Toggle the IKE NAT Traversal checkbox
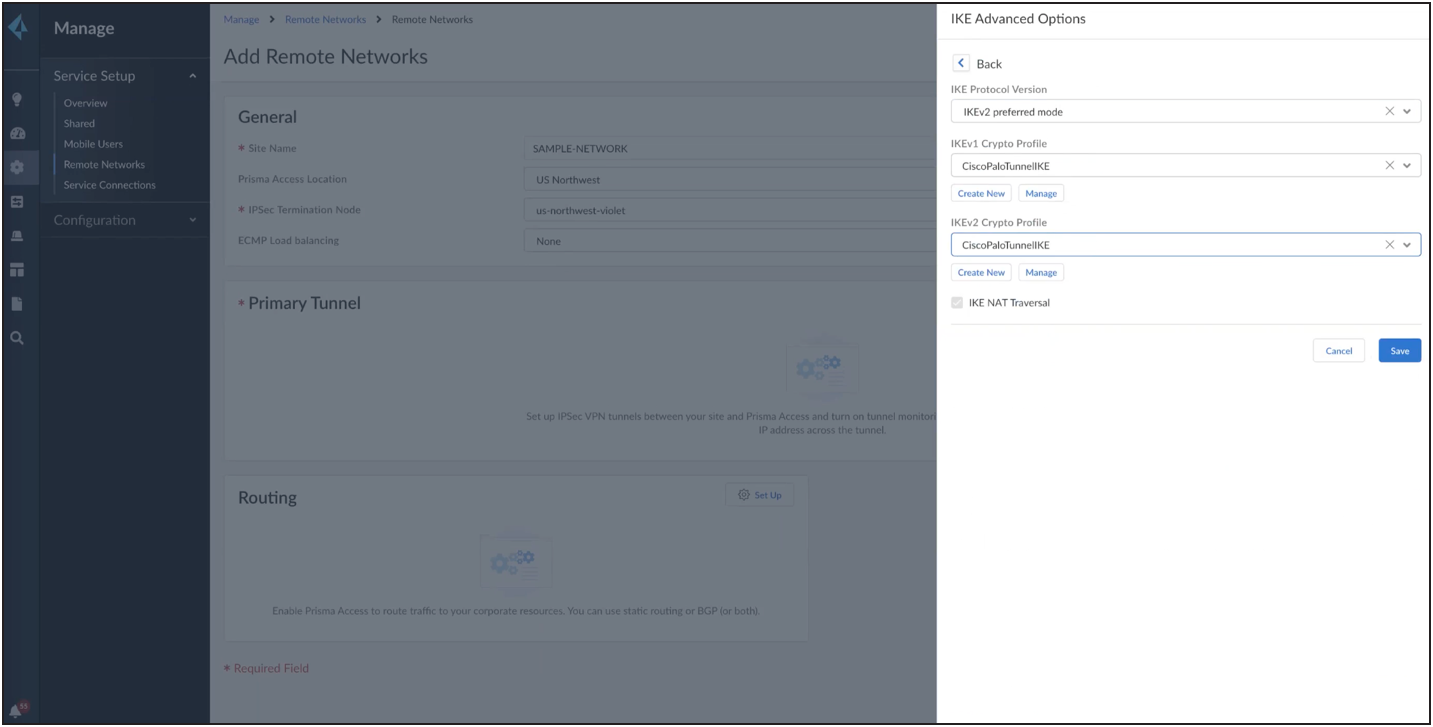1433x727 pixels. (x=957, y=303)
